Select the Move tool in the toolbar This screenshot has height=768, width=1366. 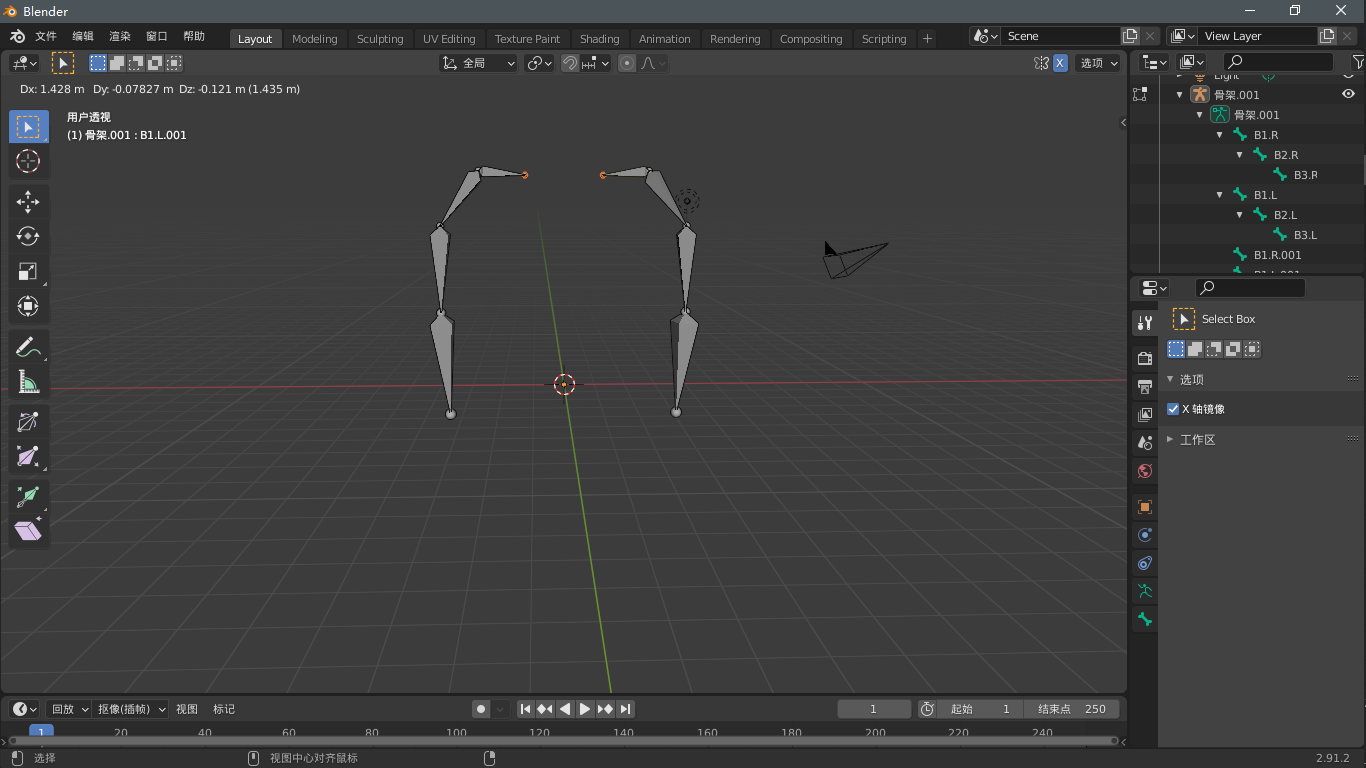click(29, 201)
